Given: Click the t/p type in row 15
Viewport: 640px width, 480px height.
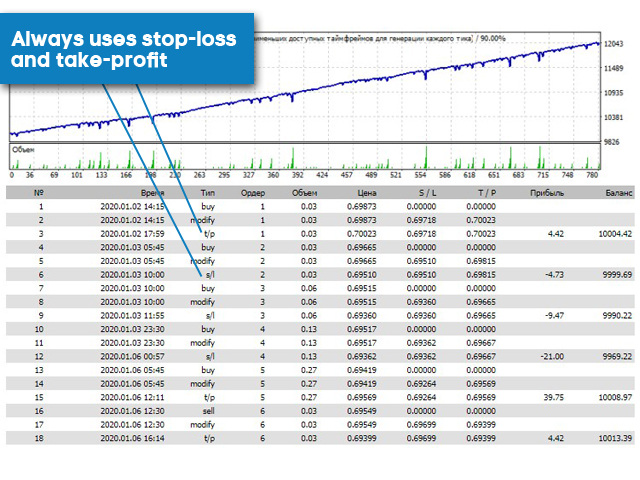Looking at the screenshot, I should pos(209,397).
